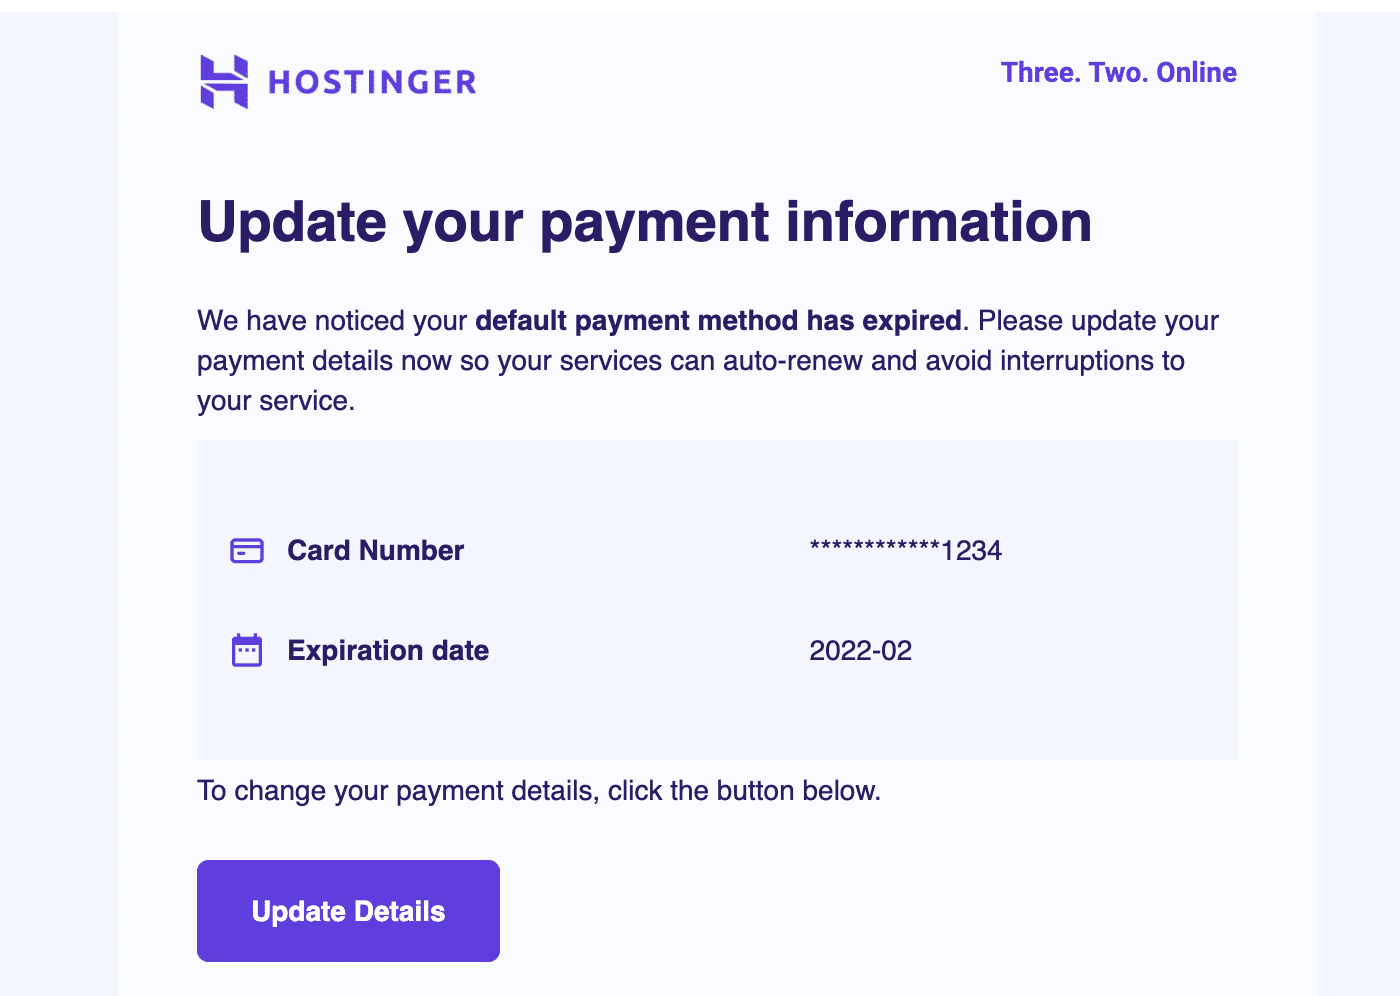Image resolution: width=1400 pixels, height=996 pixels.
Task: Click the words 'We have noticed your'
Action: (x=332, y=321)
